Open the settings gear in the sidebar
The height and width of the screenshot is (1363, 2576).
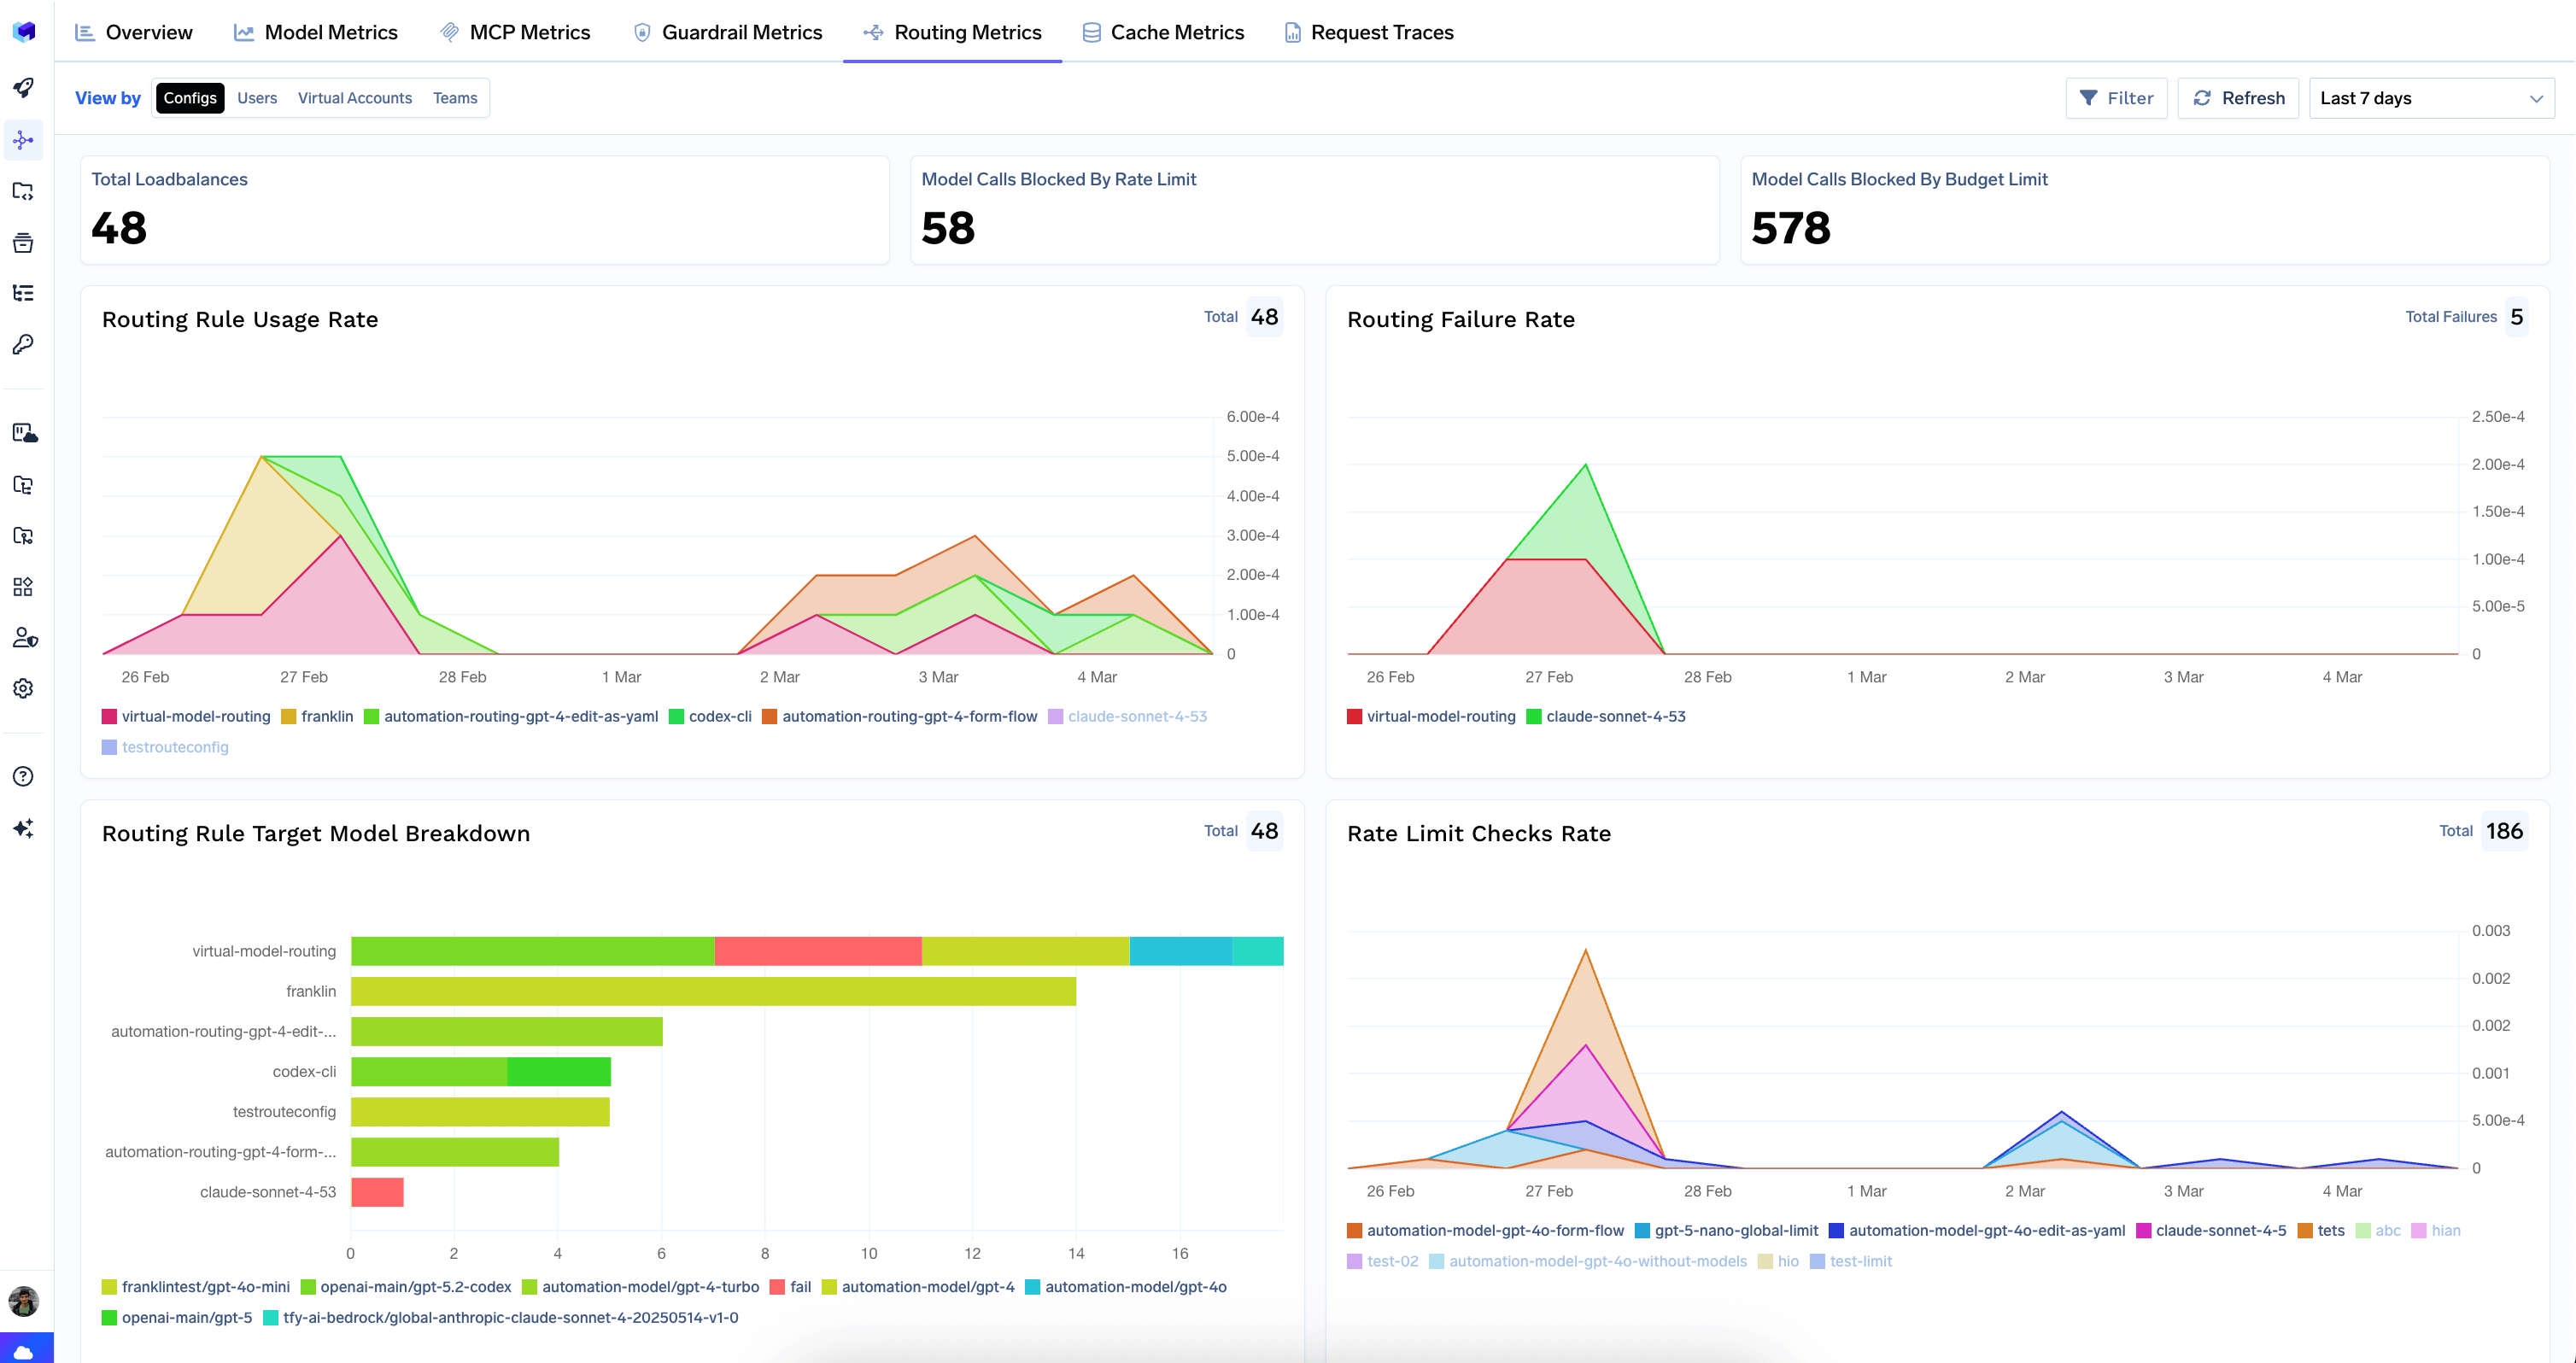[24, 688]
